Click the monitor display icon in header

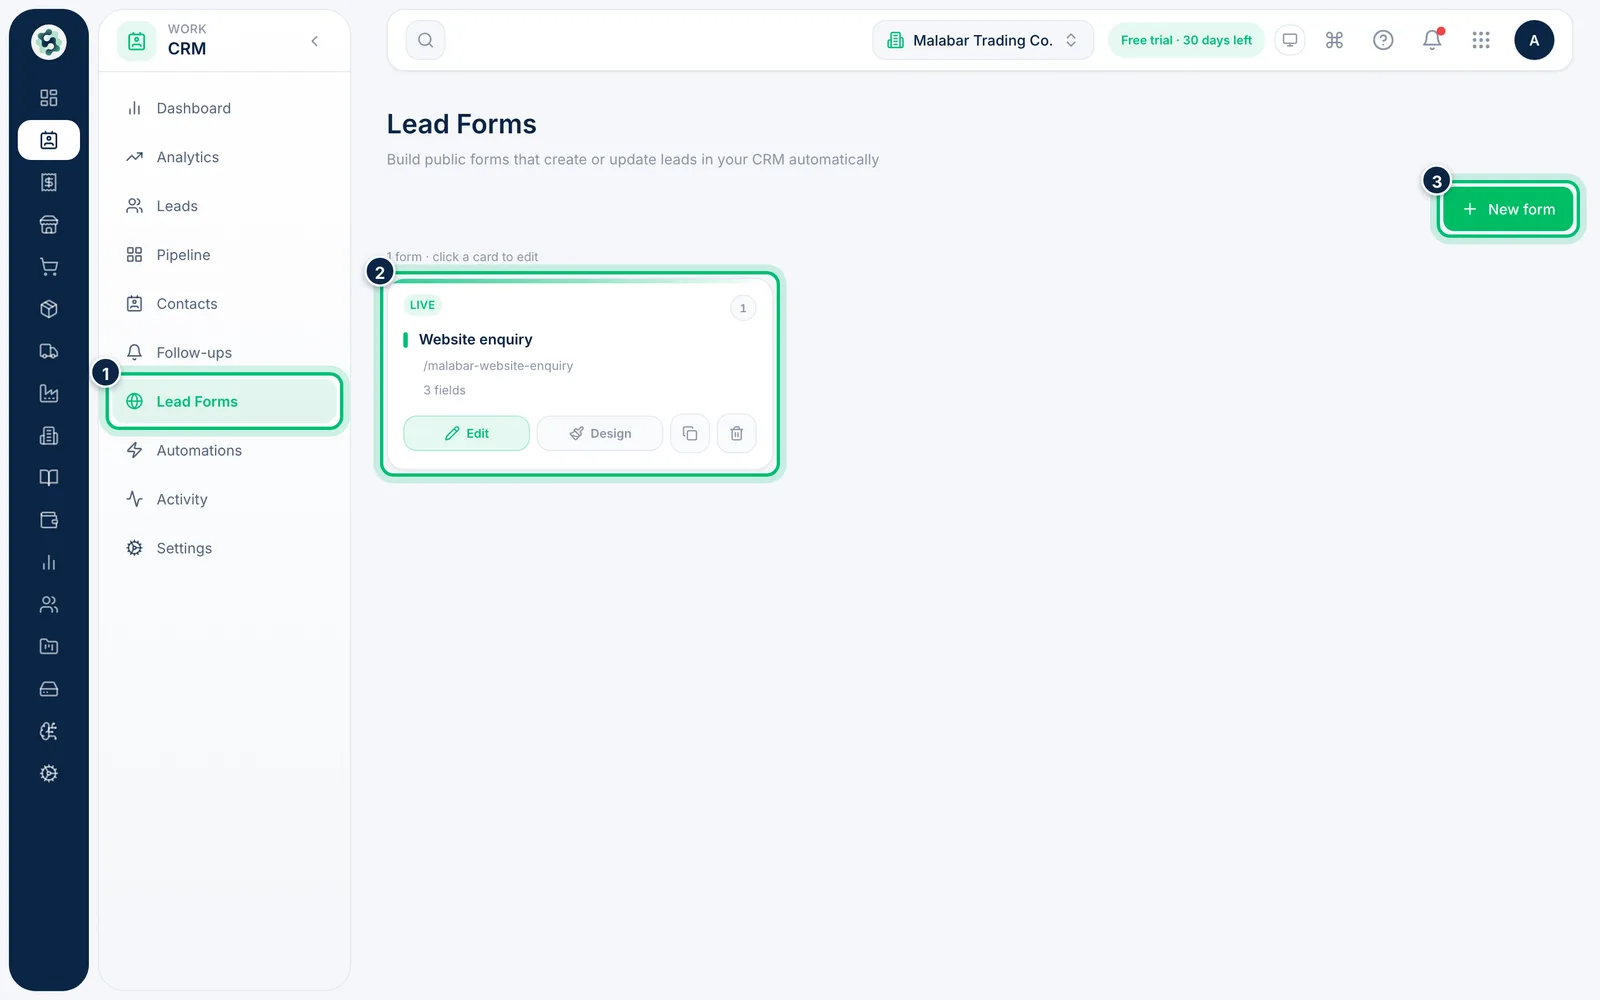[1290, 40]
